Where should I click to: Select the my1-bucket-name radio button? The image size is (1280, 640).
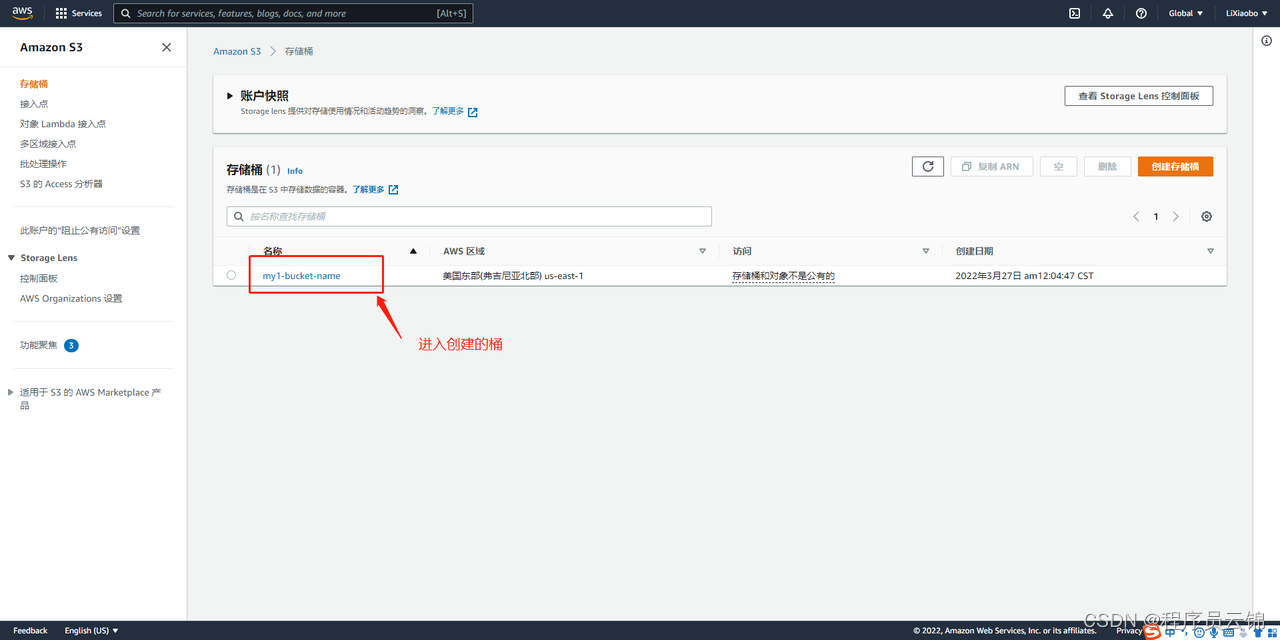point(231,275)
